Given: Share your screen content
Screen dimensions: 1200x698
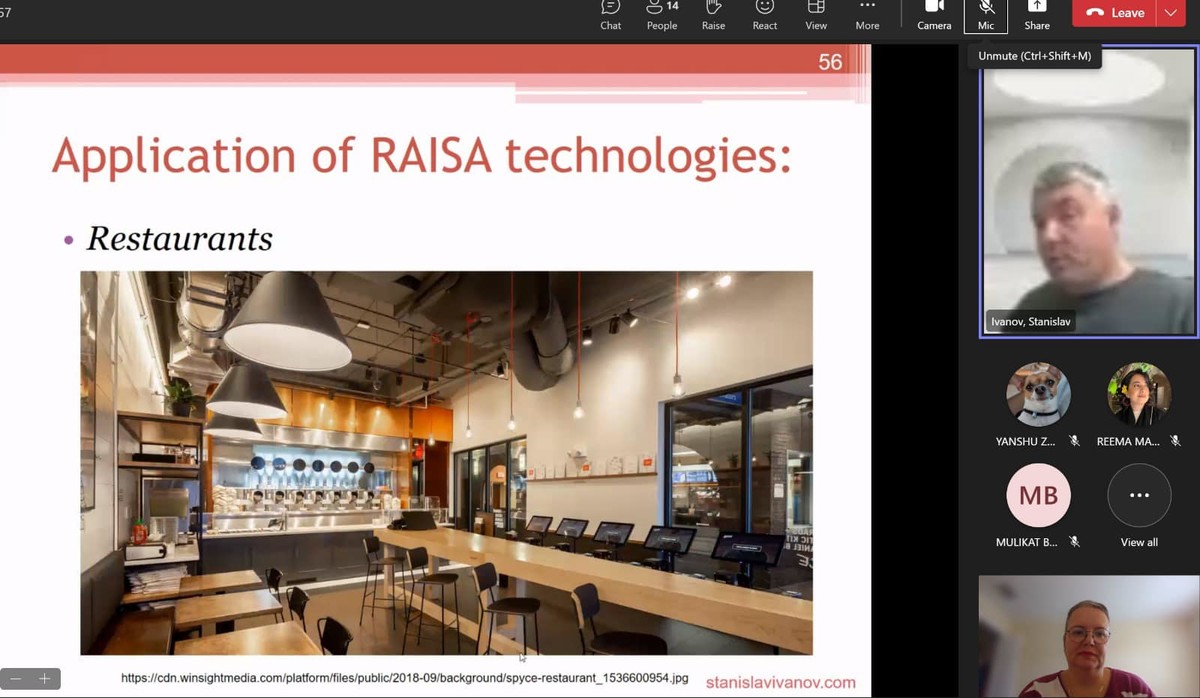Looking at the screenshot, I should pos(1037,15).
